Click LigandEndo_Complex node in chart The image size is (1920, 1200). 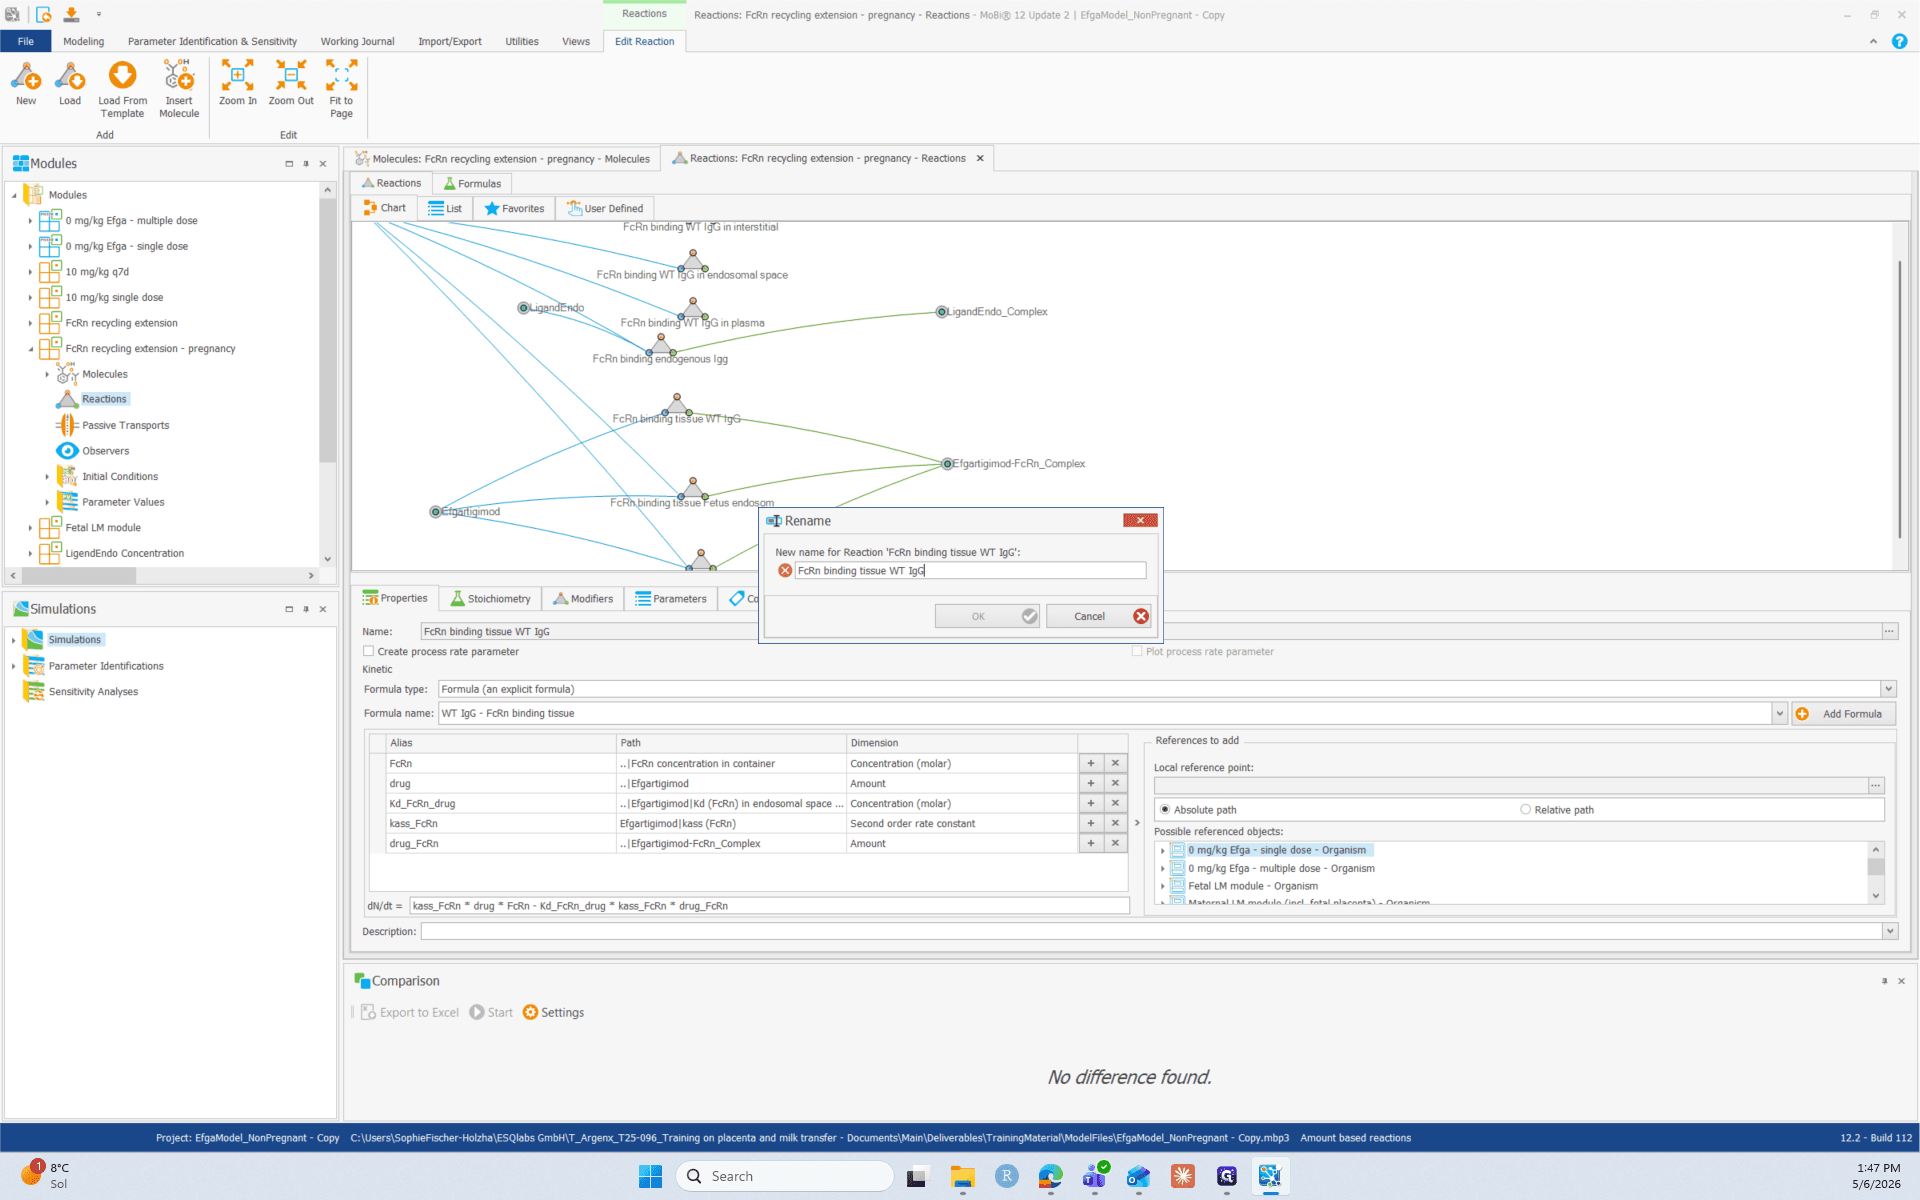click(x=941, y=312)
